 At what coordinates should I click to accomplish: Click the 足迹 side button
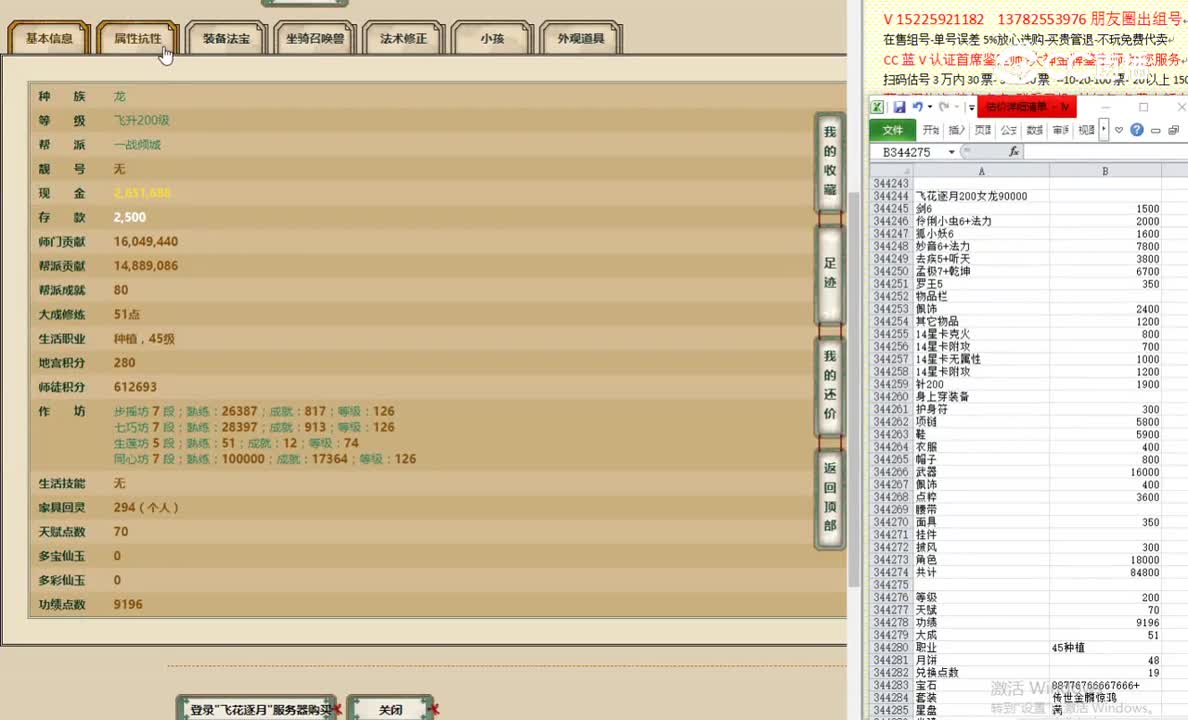click(830, 273)
